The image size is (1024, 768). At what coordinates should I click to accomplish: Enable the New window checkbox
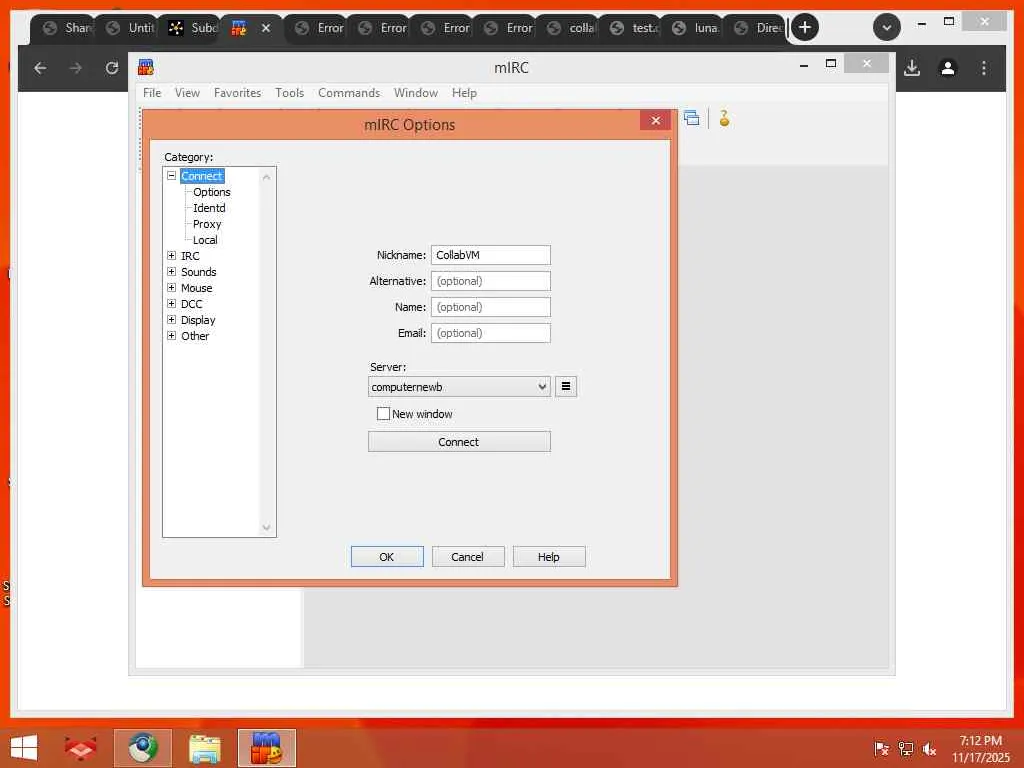(383, 413)
